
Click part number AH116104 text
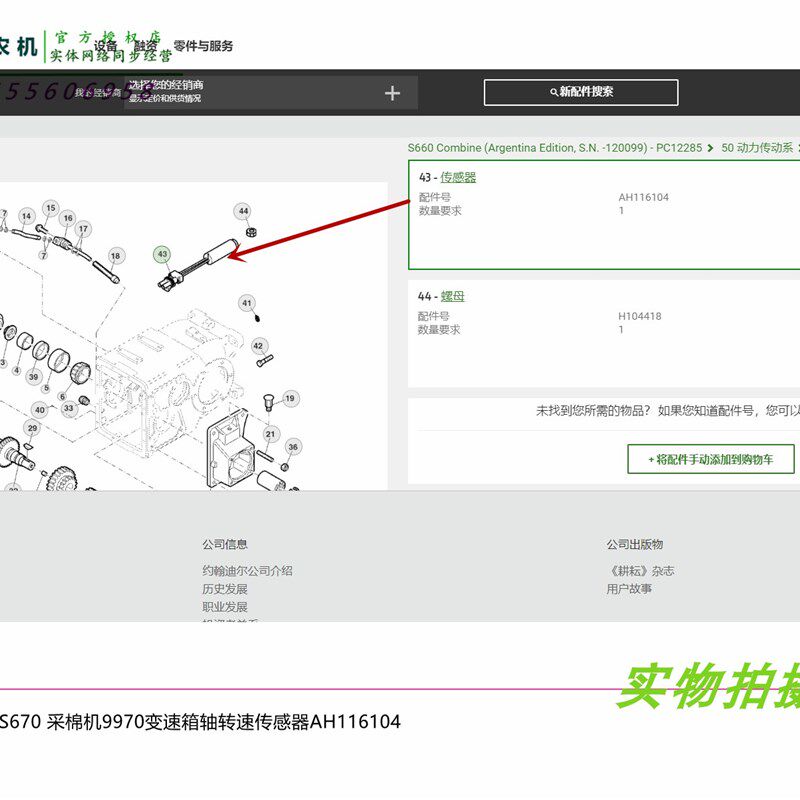[643, 197]
